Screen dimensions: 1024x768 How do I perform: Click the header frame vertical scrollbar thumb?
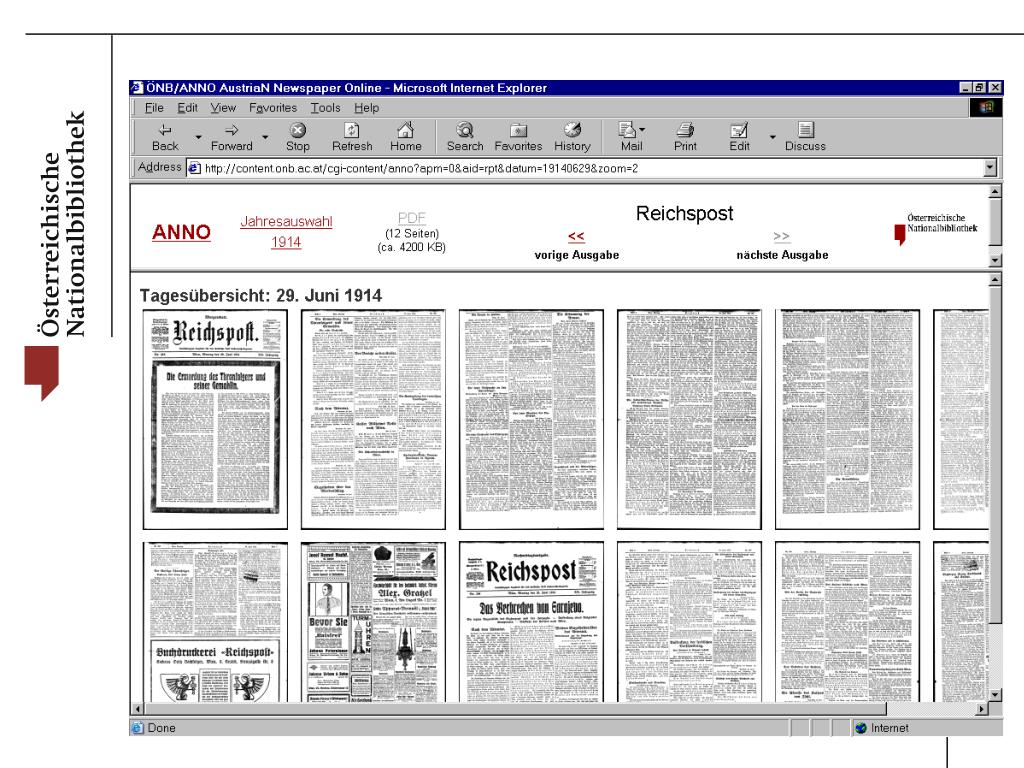point(995,222)
